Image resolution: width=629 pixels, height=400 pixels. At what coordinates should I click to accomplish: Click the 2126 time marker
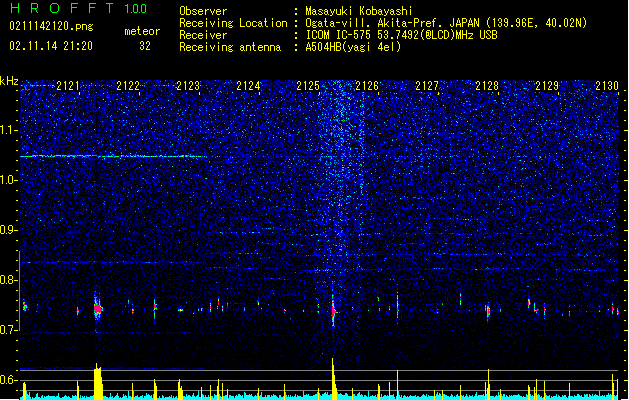(367, 86)
